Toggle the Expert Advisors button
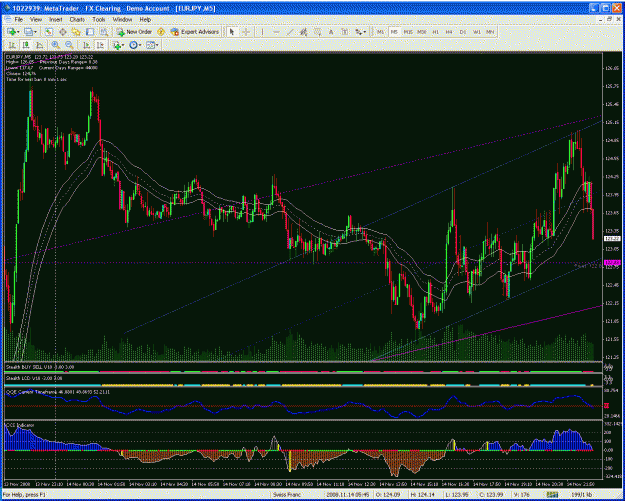 pyautogui.click(x=195, y=32)
